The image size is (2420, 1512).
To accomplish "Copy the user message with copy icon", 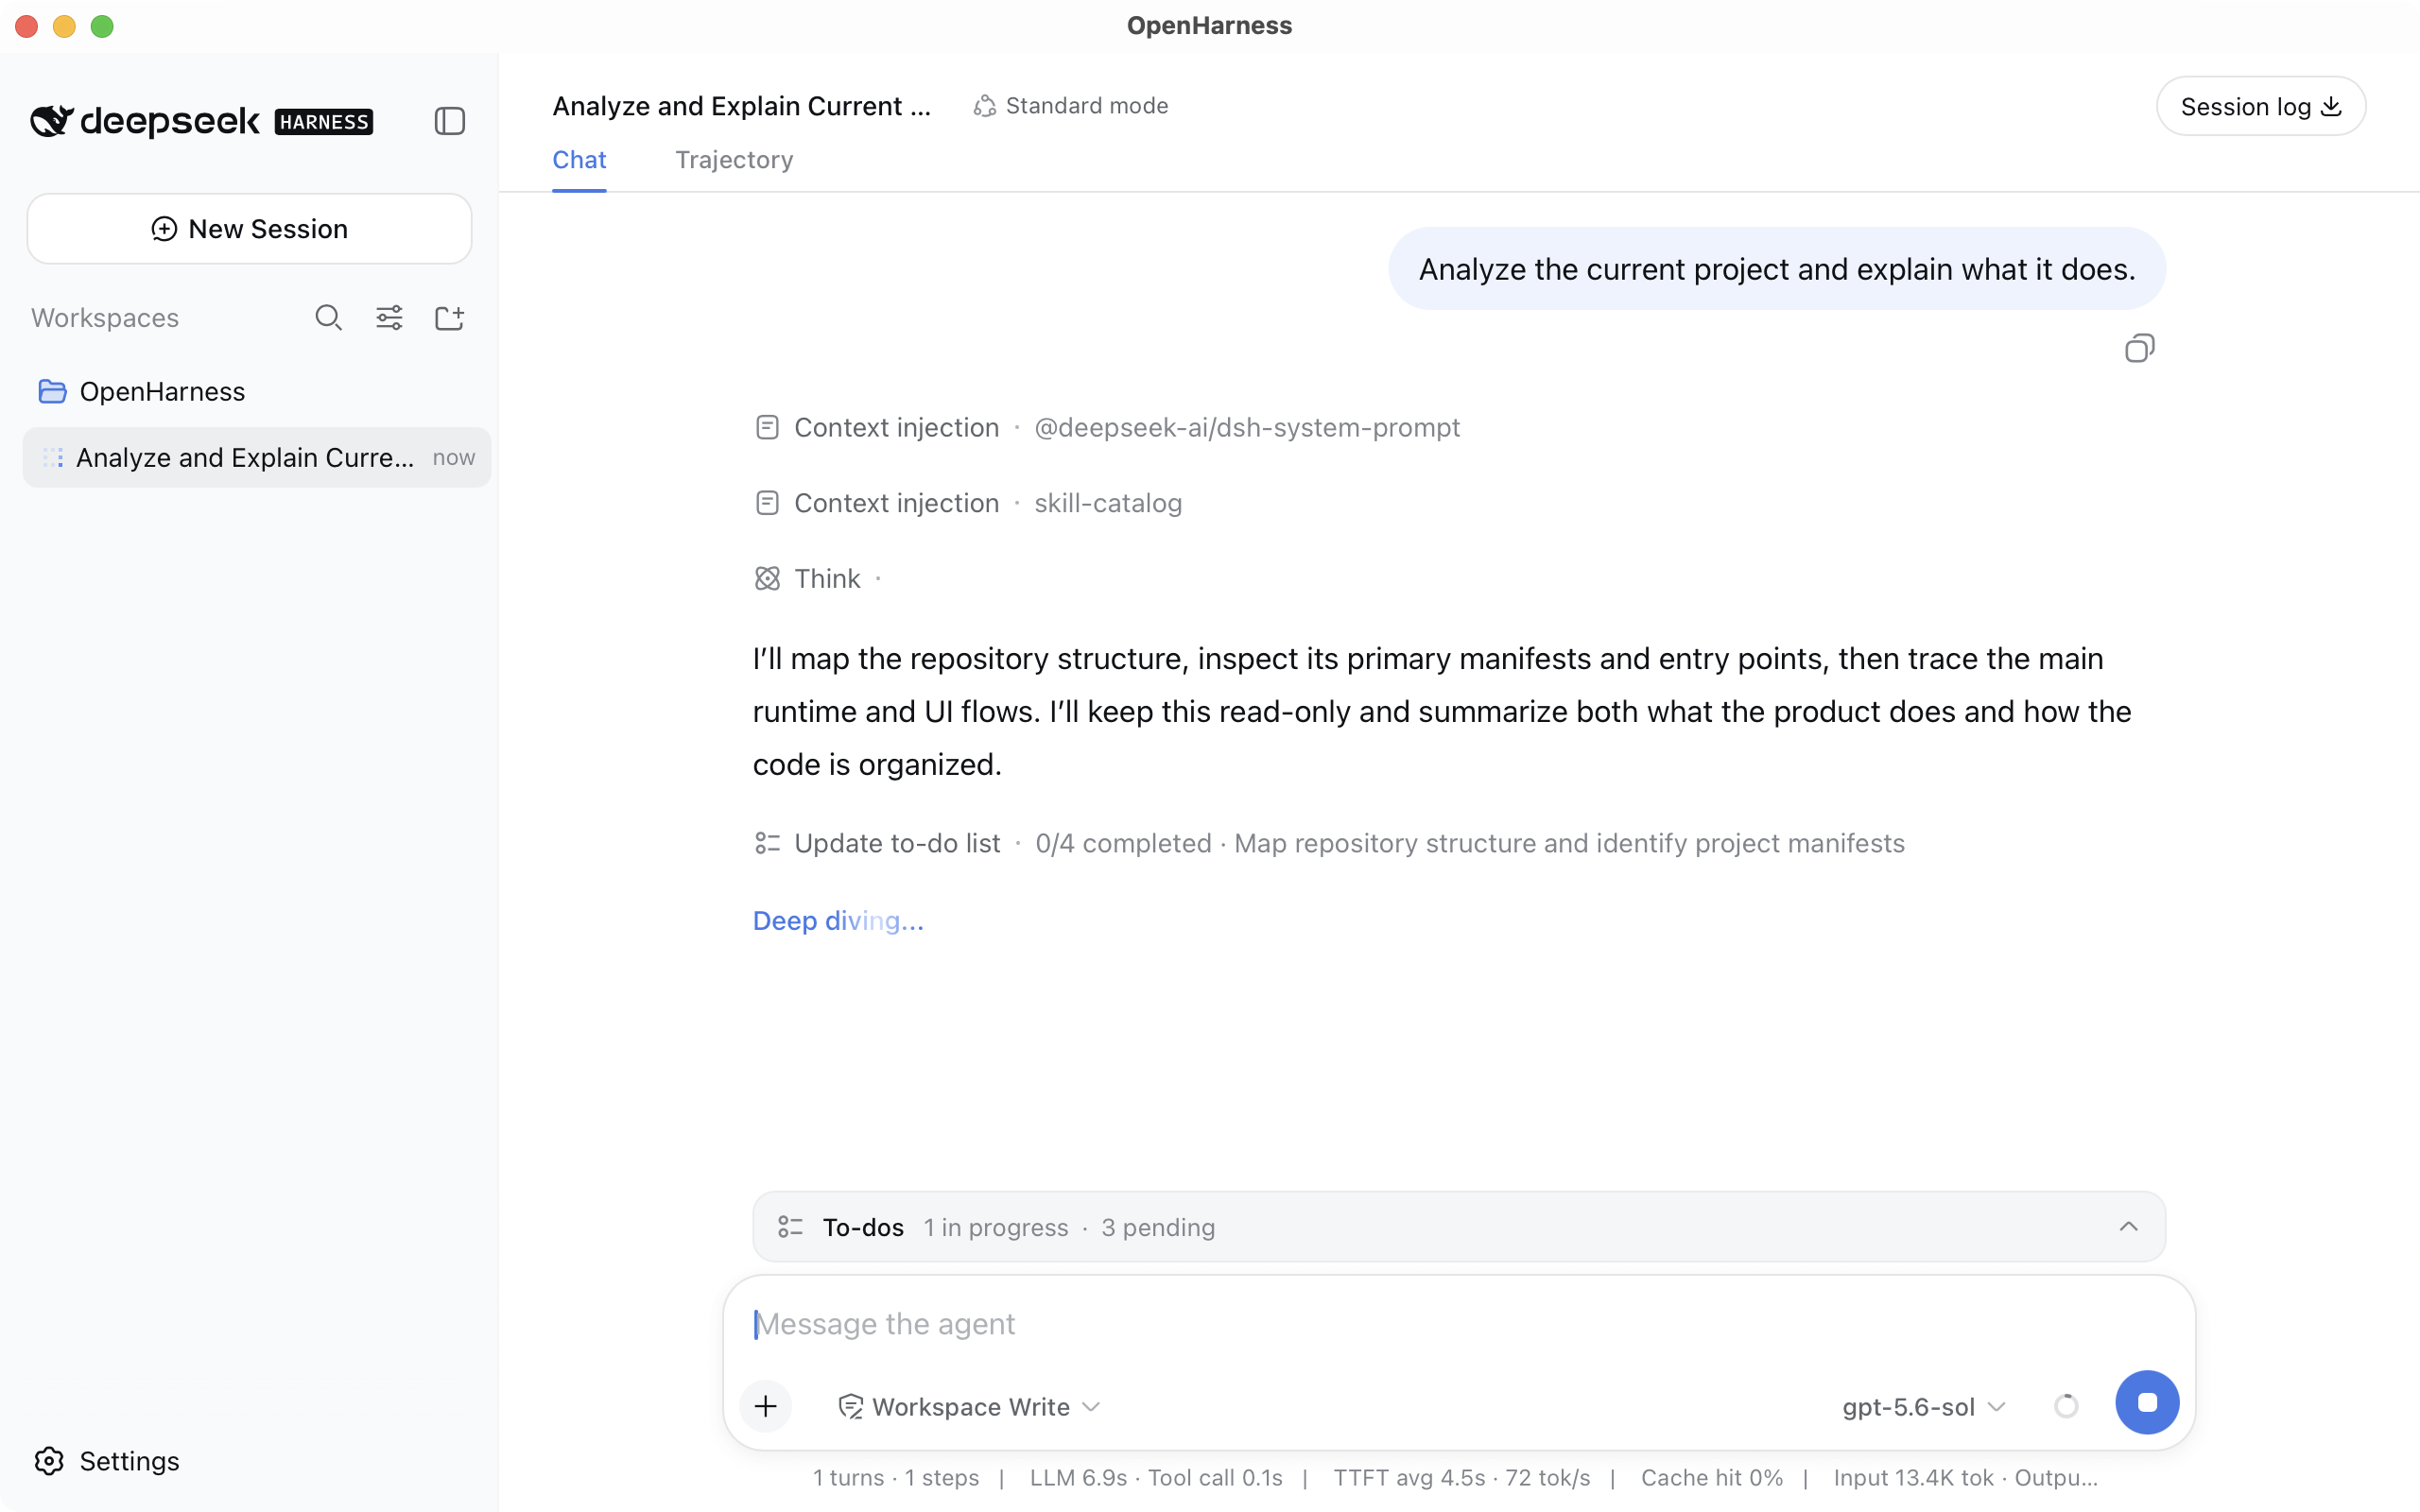I will click(2139, 349).
